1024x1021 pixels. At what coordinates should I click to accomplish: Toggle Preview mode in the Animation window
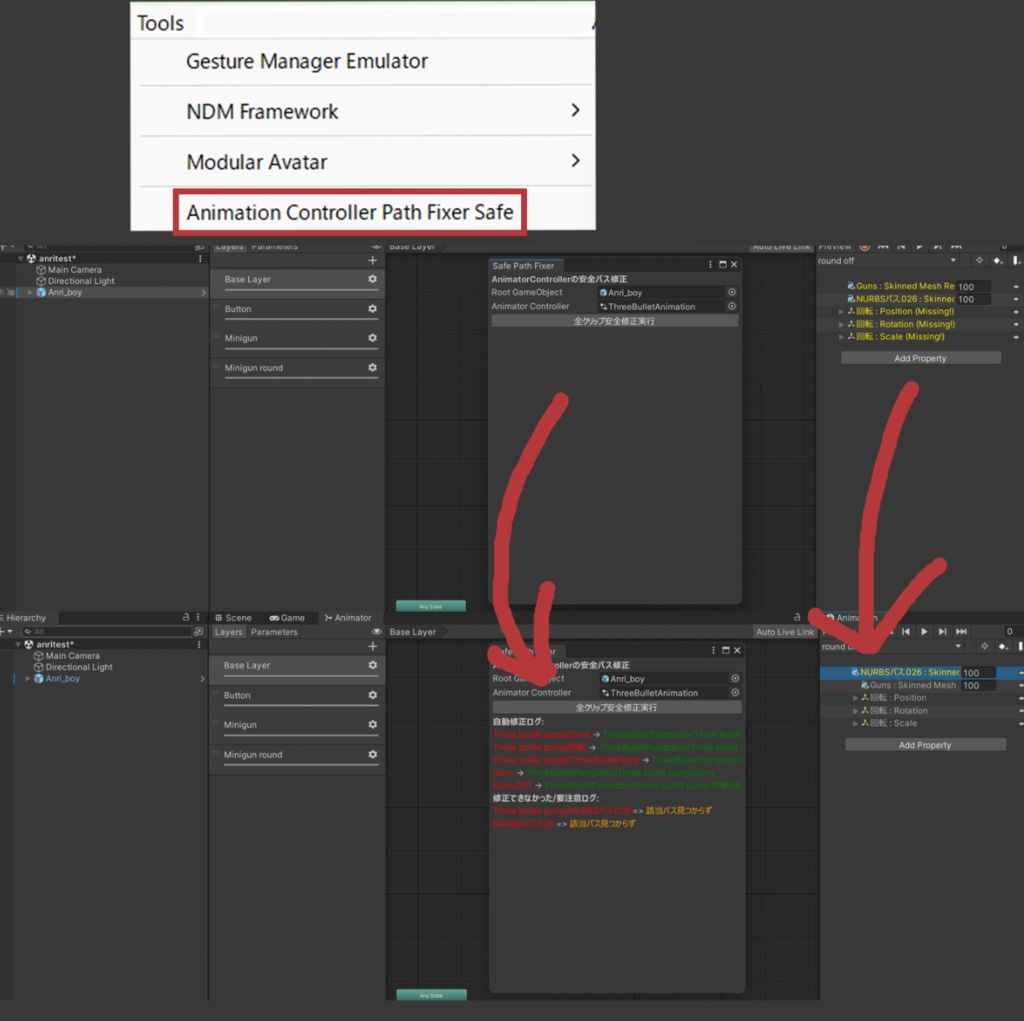pos(836,246)
